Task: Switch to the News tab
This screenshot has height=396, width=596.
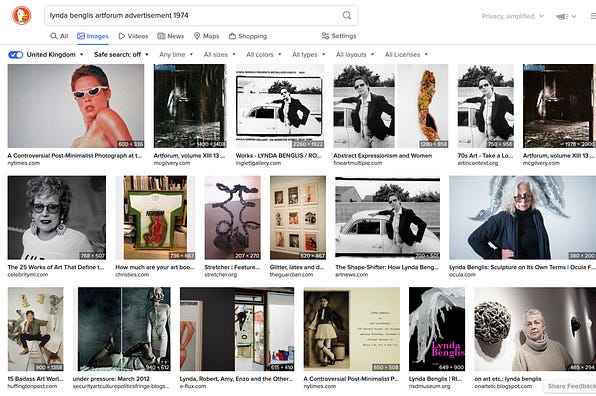Action: (171, 36)
